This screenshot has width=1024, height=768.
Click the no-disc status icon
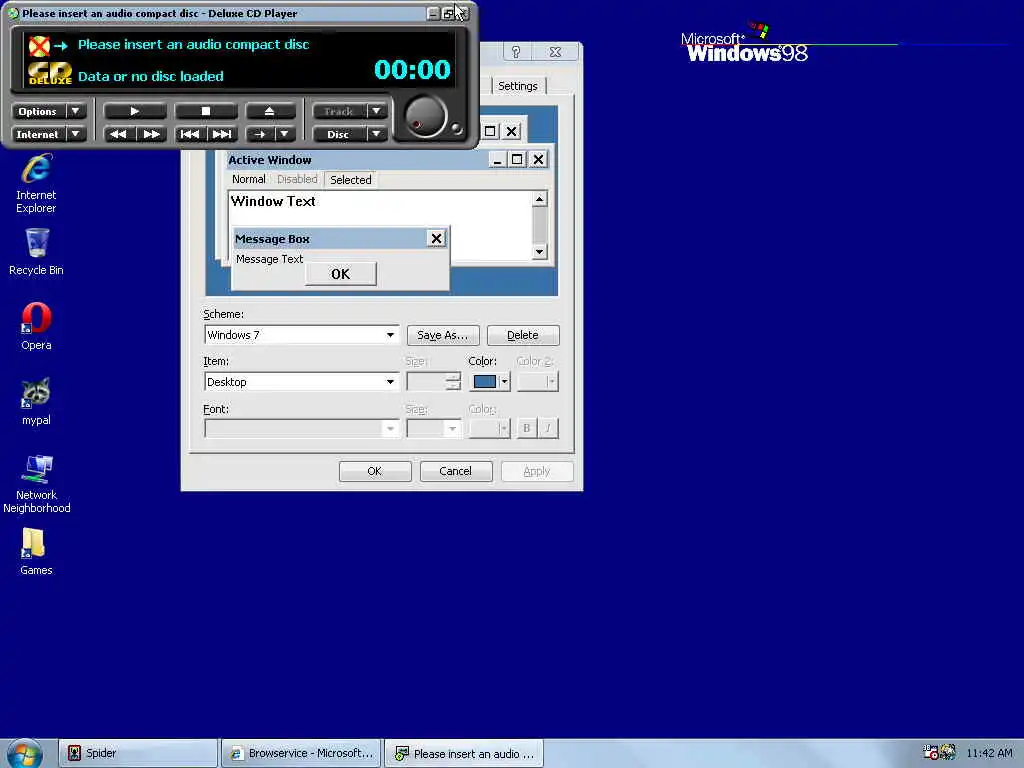39,46
